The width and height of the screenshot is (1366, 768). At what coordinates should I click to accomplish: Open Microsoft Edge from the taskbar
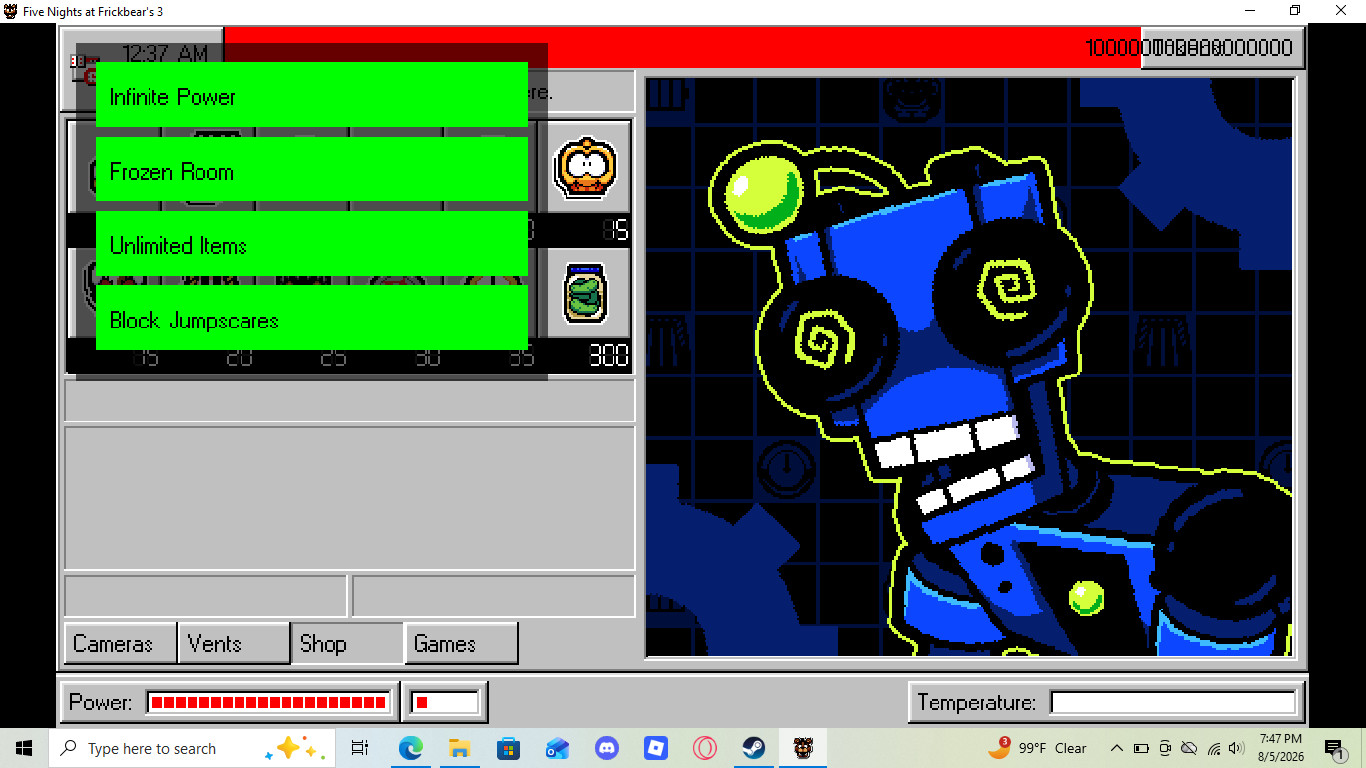pyautogui.click(x=410, y=748)
